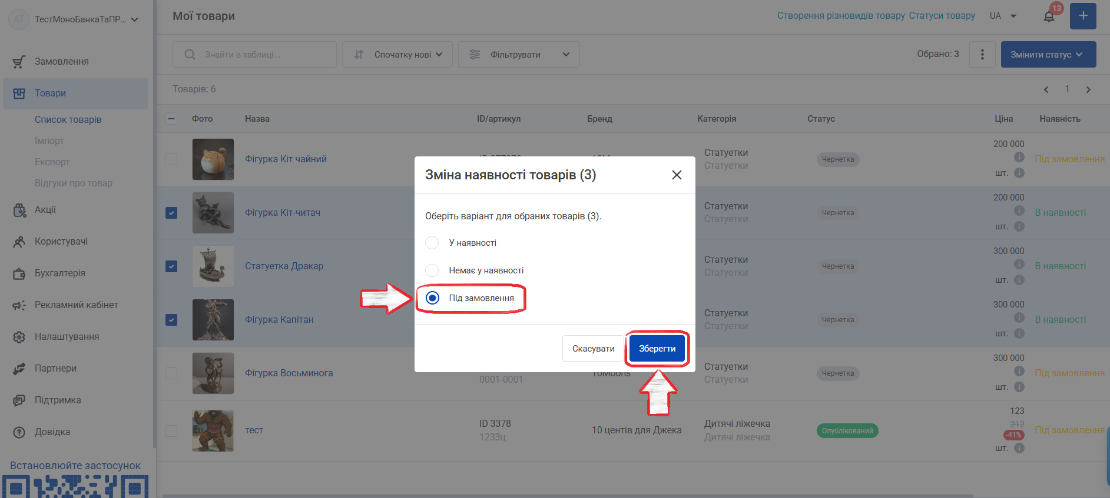Click the sort arrows icon beside Спочатку нові
The height and width of the screenshot is (498, 1110).
click(x=358, y=55)
